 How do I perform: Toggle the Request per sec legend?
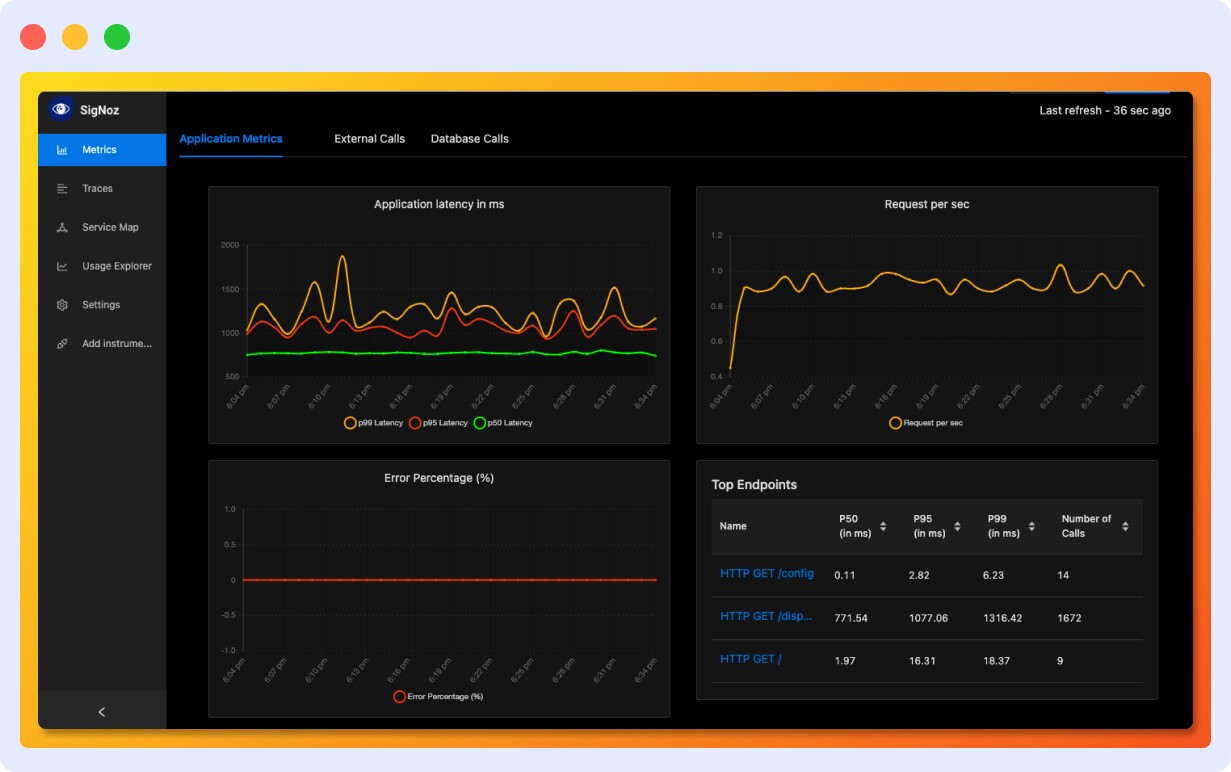[x=895, y=423]
